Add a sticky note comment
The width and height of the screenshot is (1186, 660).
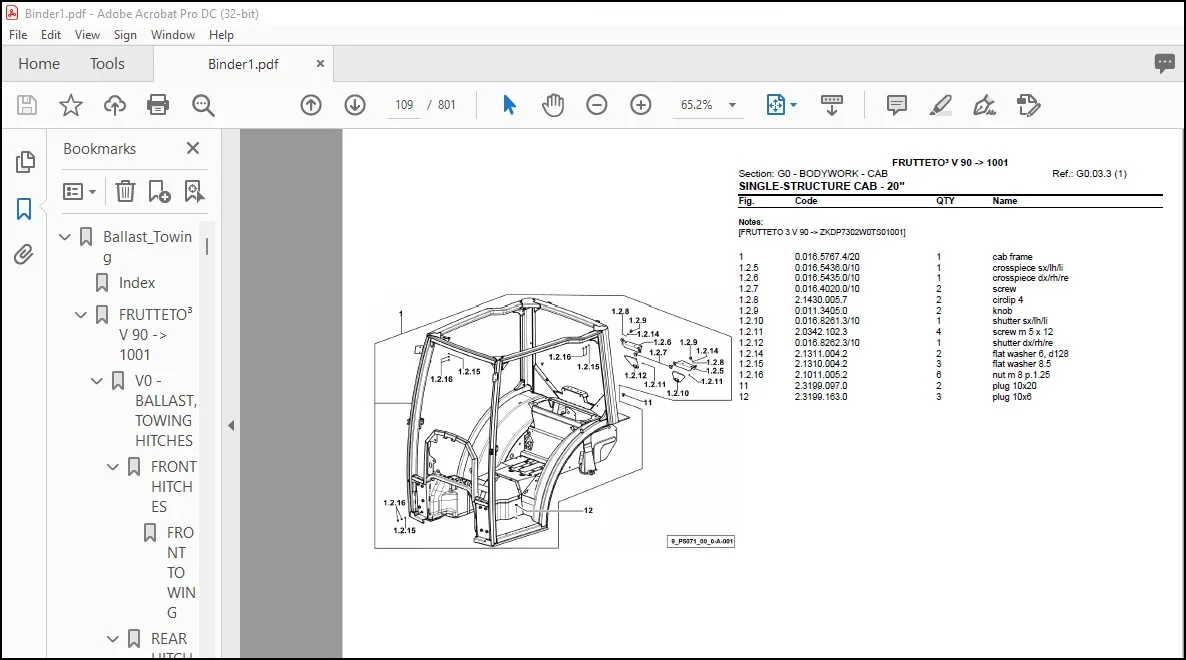pyautogui.click(x=896, y=105)
